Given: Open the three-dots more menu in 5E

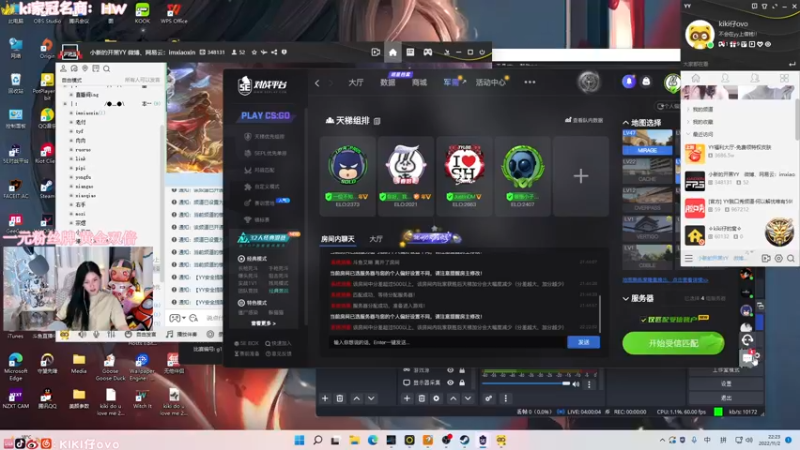Looking at the screenshot, I should click(530, 82).
